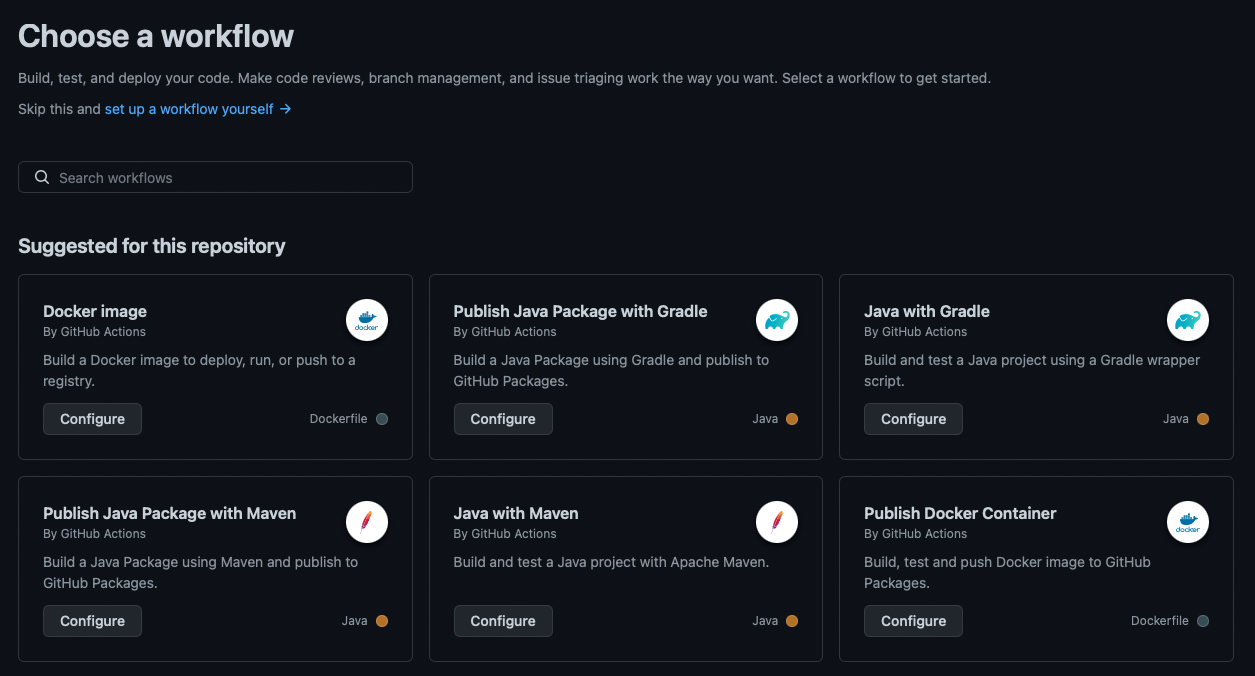
Task: Click the Docker logo on Docker image card
Action: pos(367,320)
